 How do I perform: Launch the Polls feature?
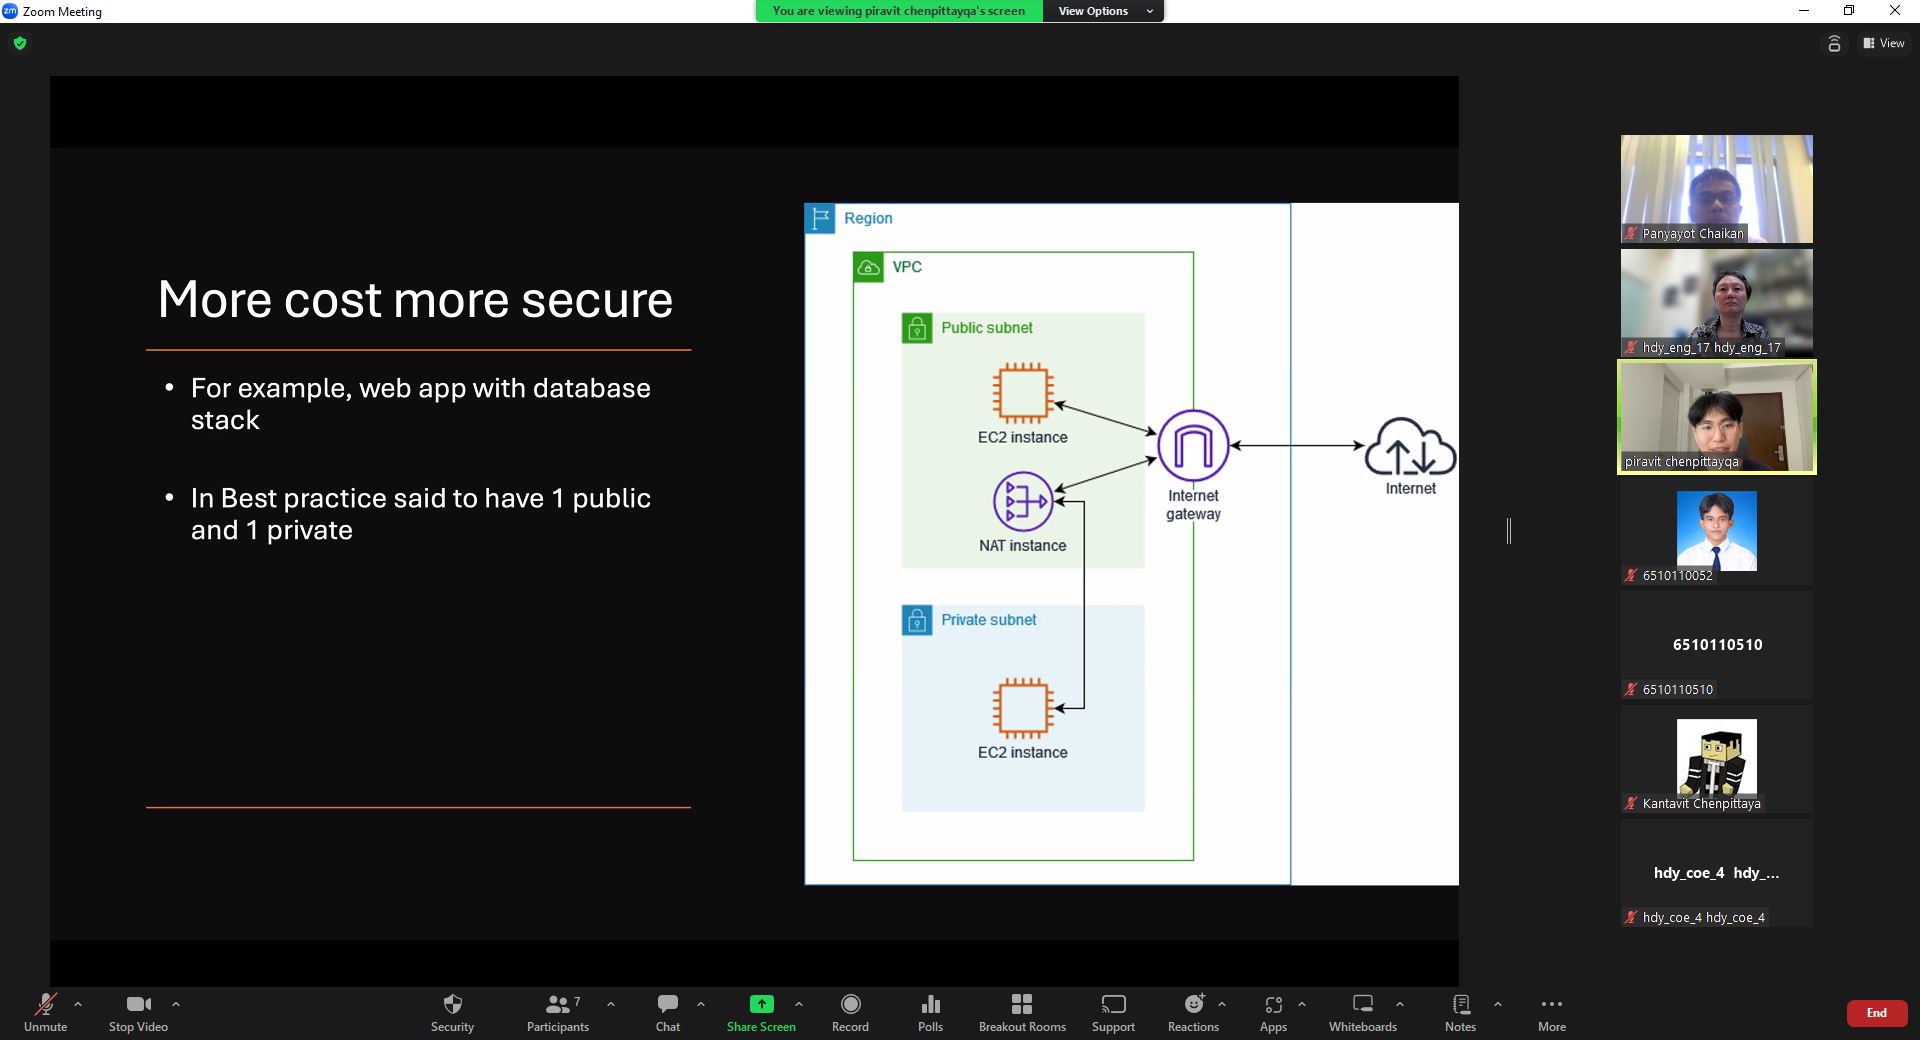930,1012
